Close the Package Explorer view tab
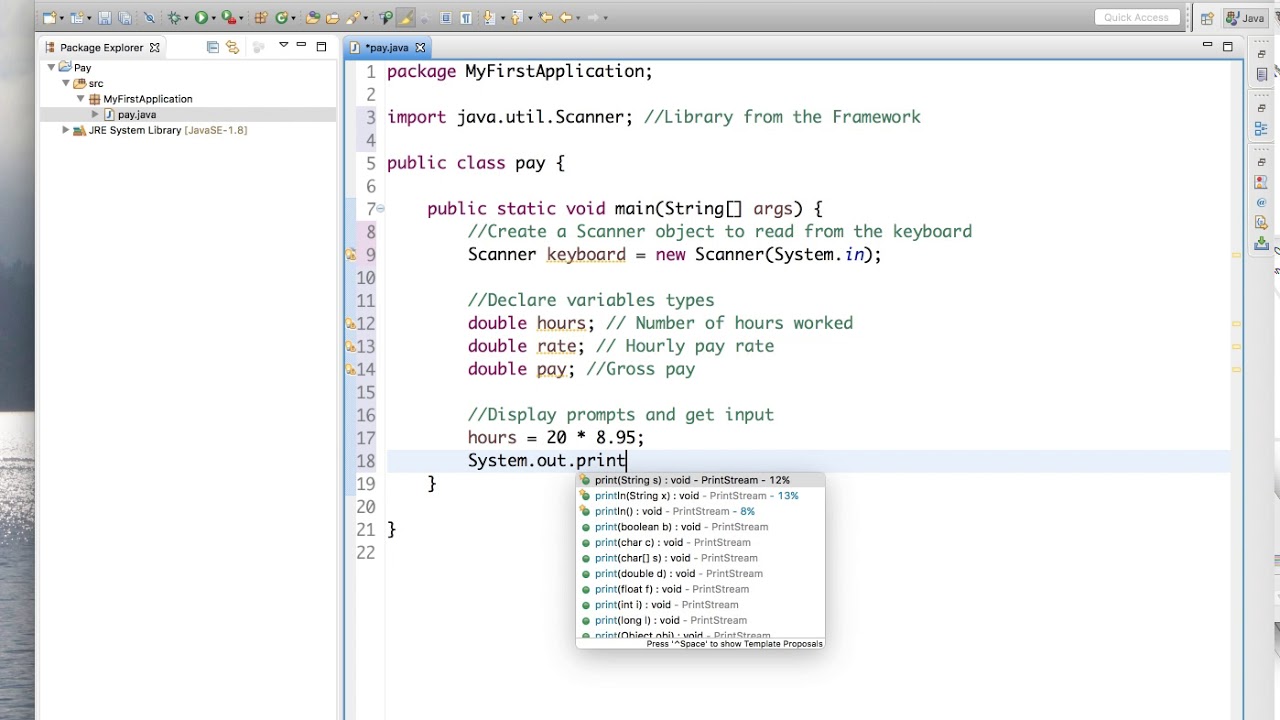Screen dimensions: 1280x720 (155, 47)
